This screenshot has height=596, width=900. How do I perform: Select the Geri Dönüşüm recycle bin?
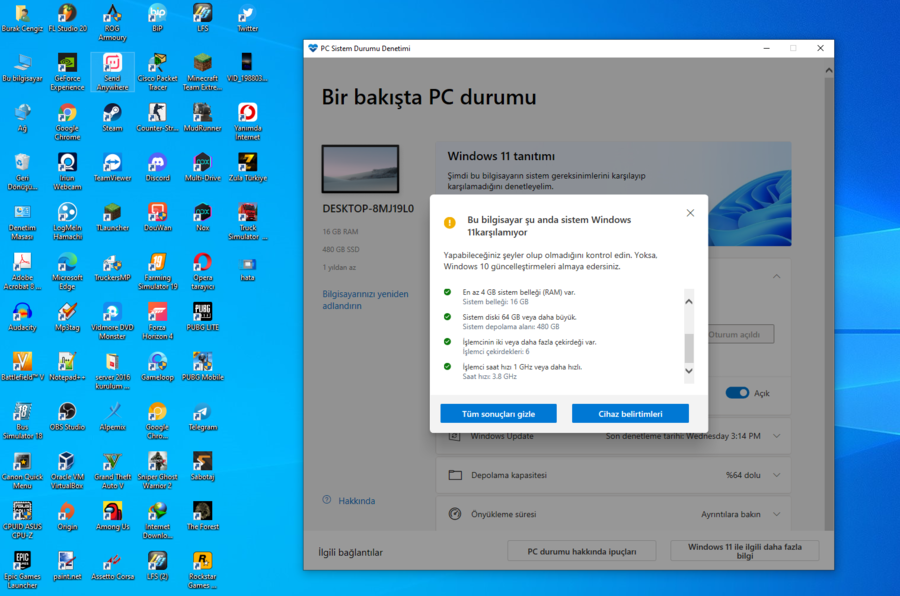coord(22,172)
